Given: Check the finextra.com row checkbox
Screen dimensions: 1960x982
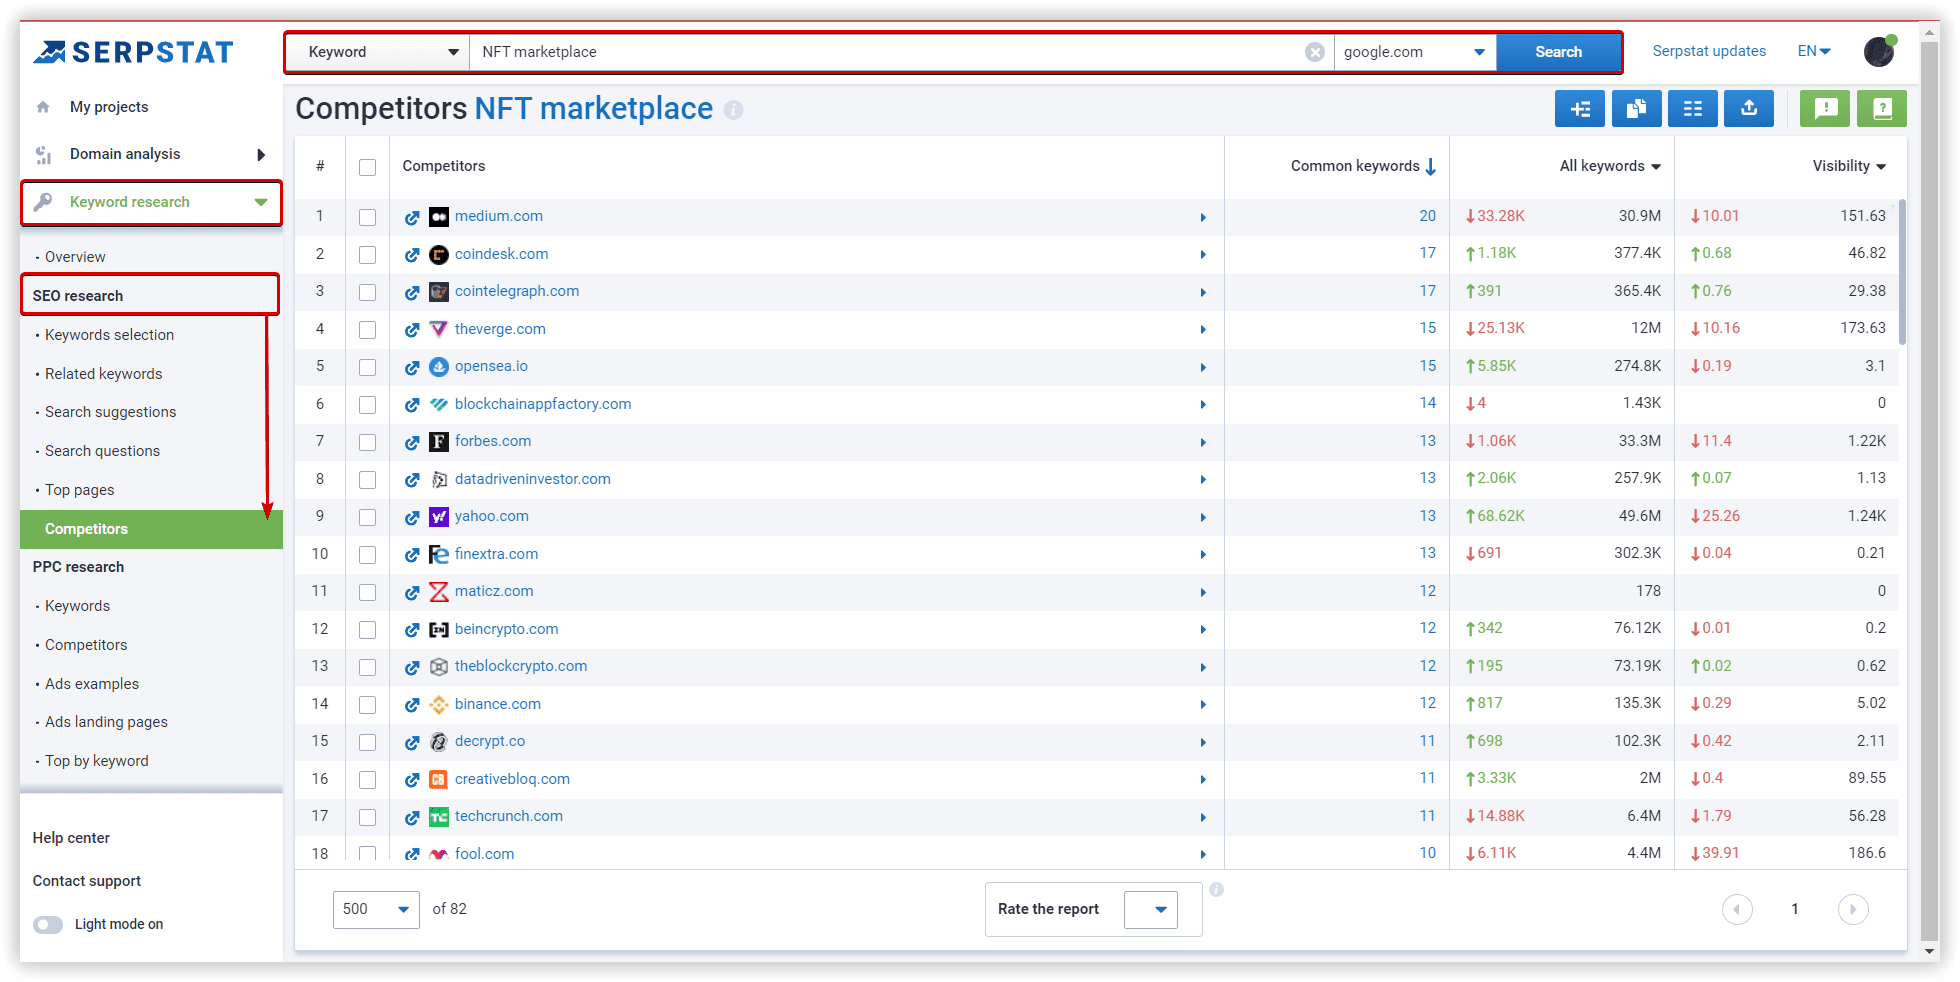Looking at the screenshot, I should (x=368, y=555).
